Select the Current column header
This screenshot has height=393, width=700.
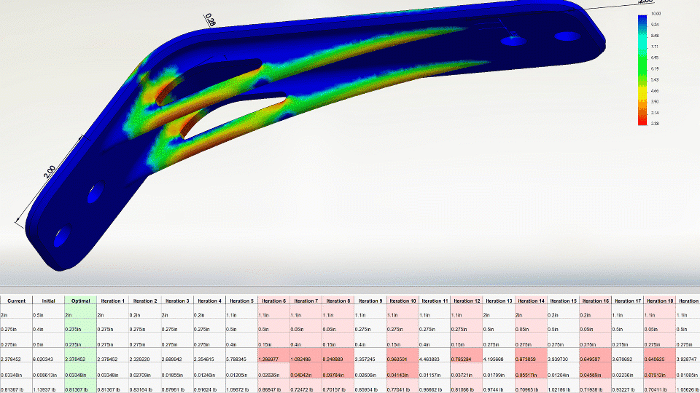coord(16,301)
